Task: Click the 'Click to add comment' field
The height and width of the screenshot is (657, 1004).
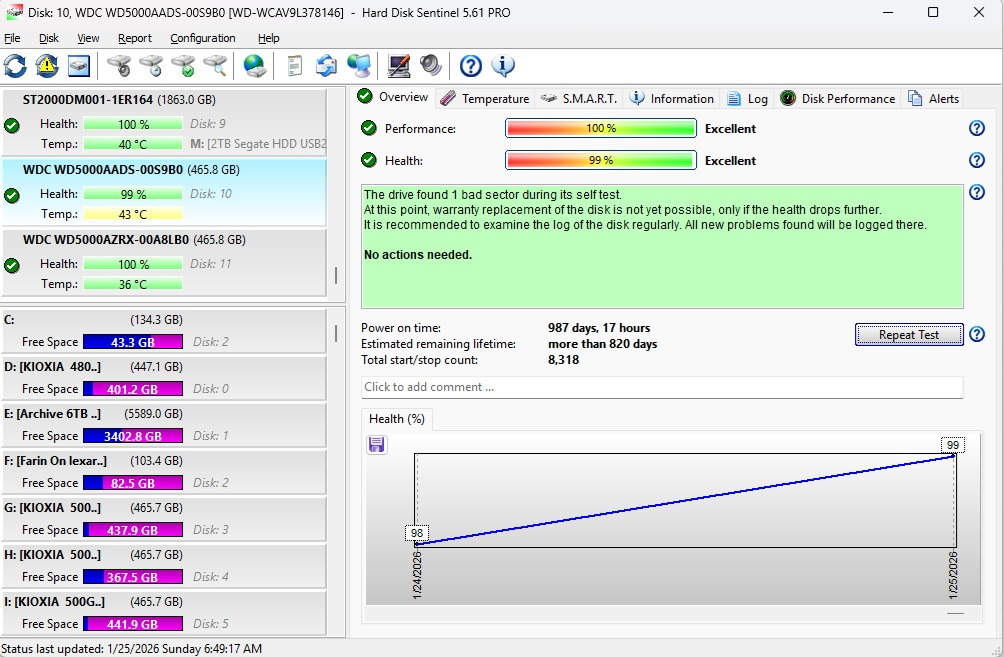Action: click(662, 387)
